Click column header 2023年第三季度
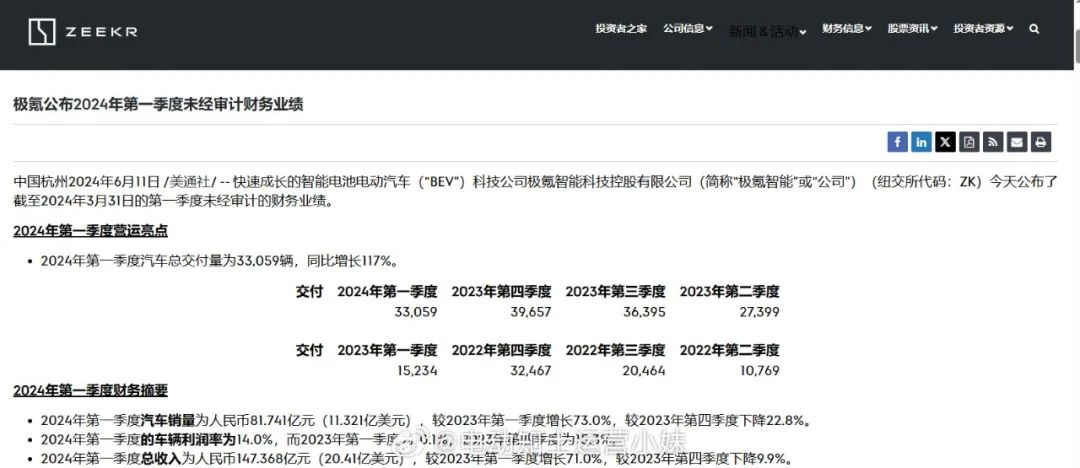The width and height of the screenshot is (1080, 468). [616, 291]
